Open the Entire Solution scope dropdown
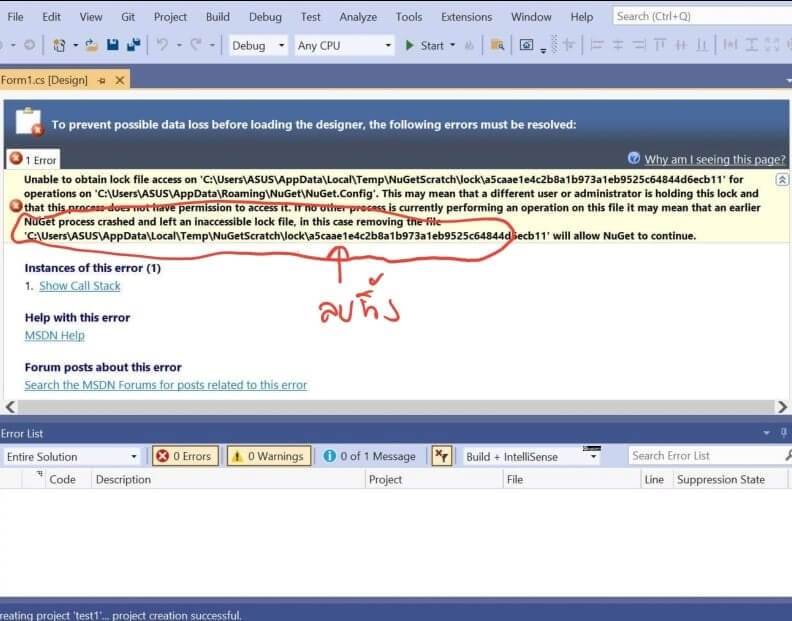The height and width of the screenshot is (621, 792). pos(133,457)
